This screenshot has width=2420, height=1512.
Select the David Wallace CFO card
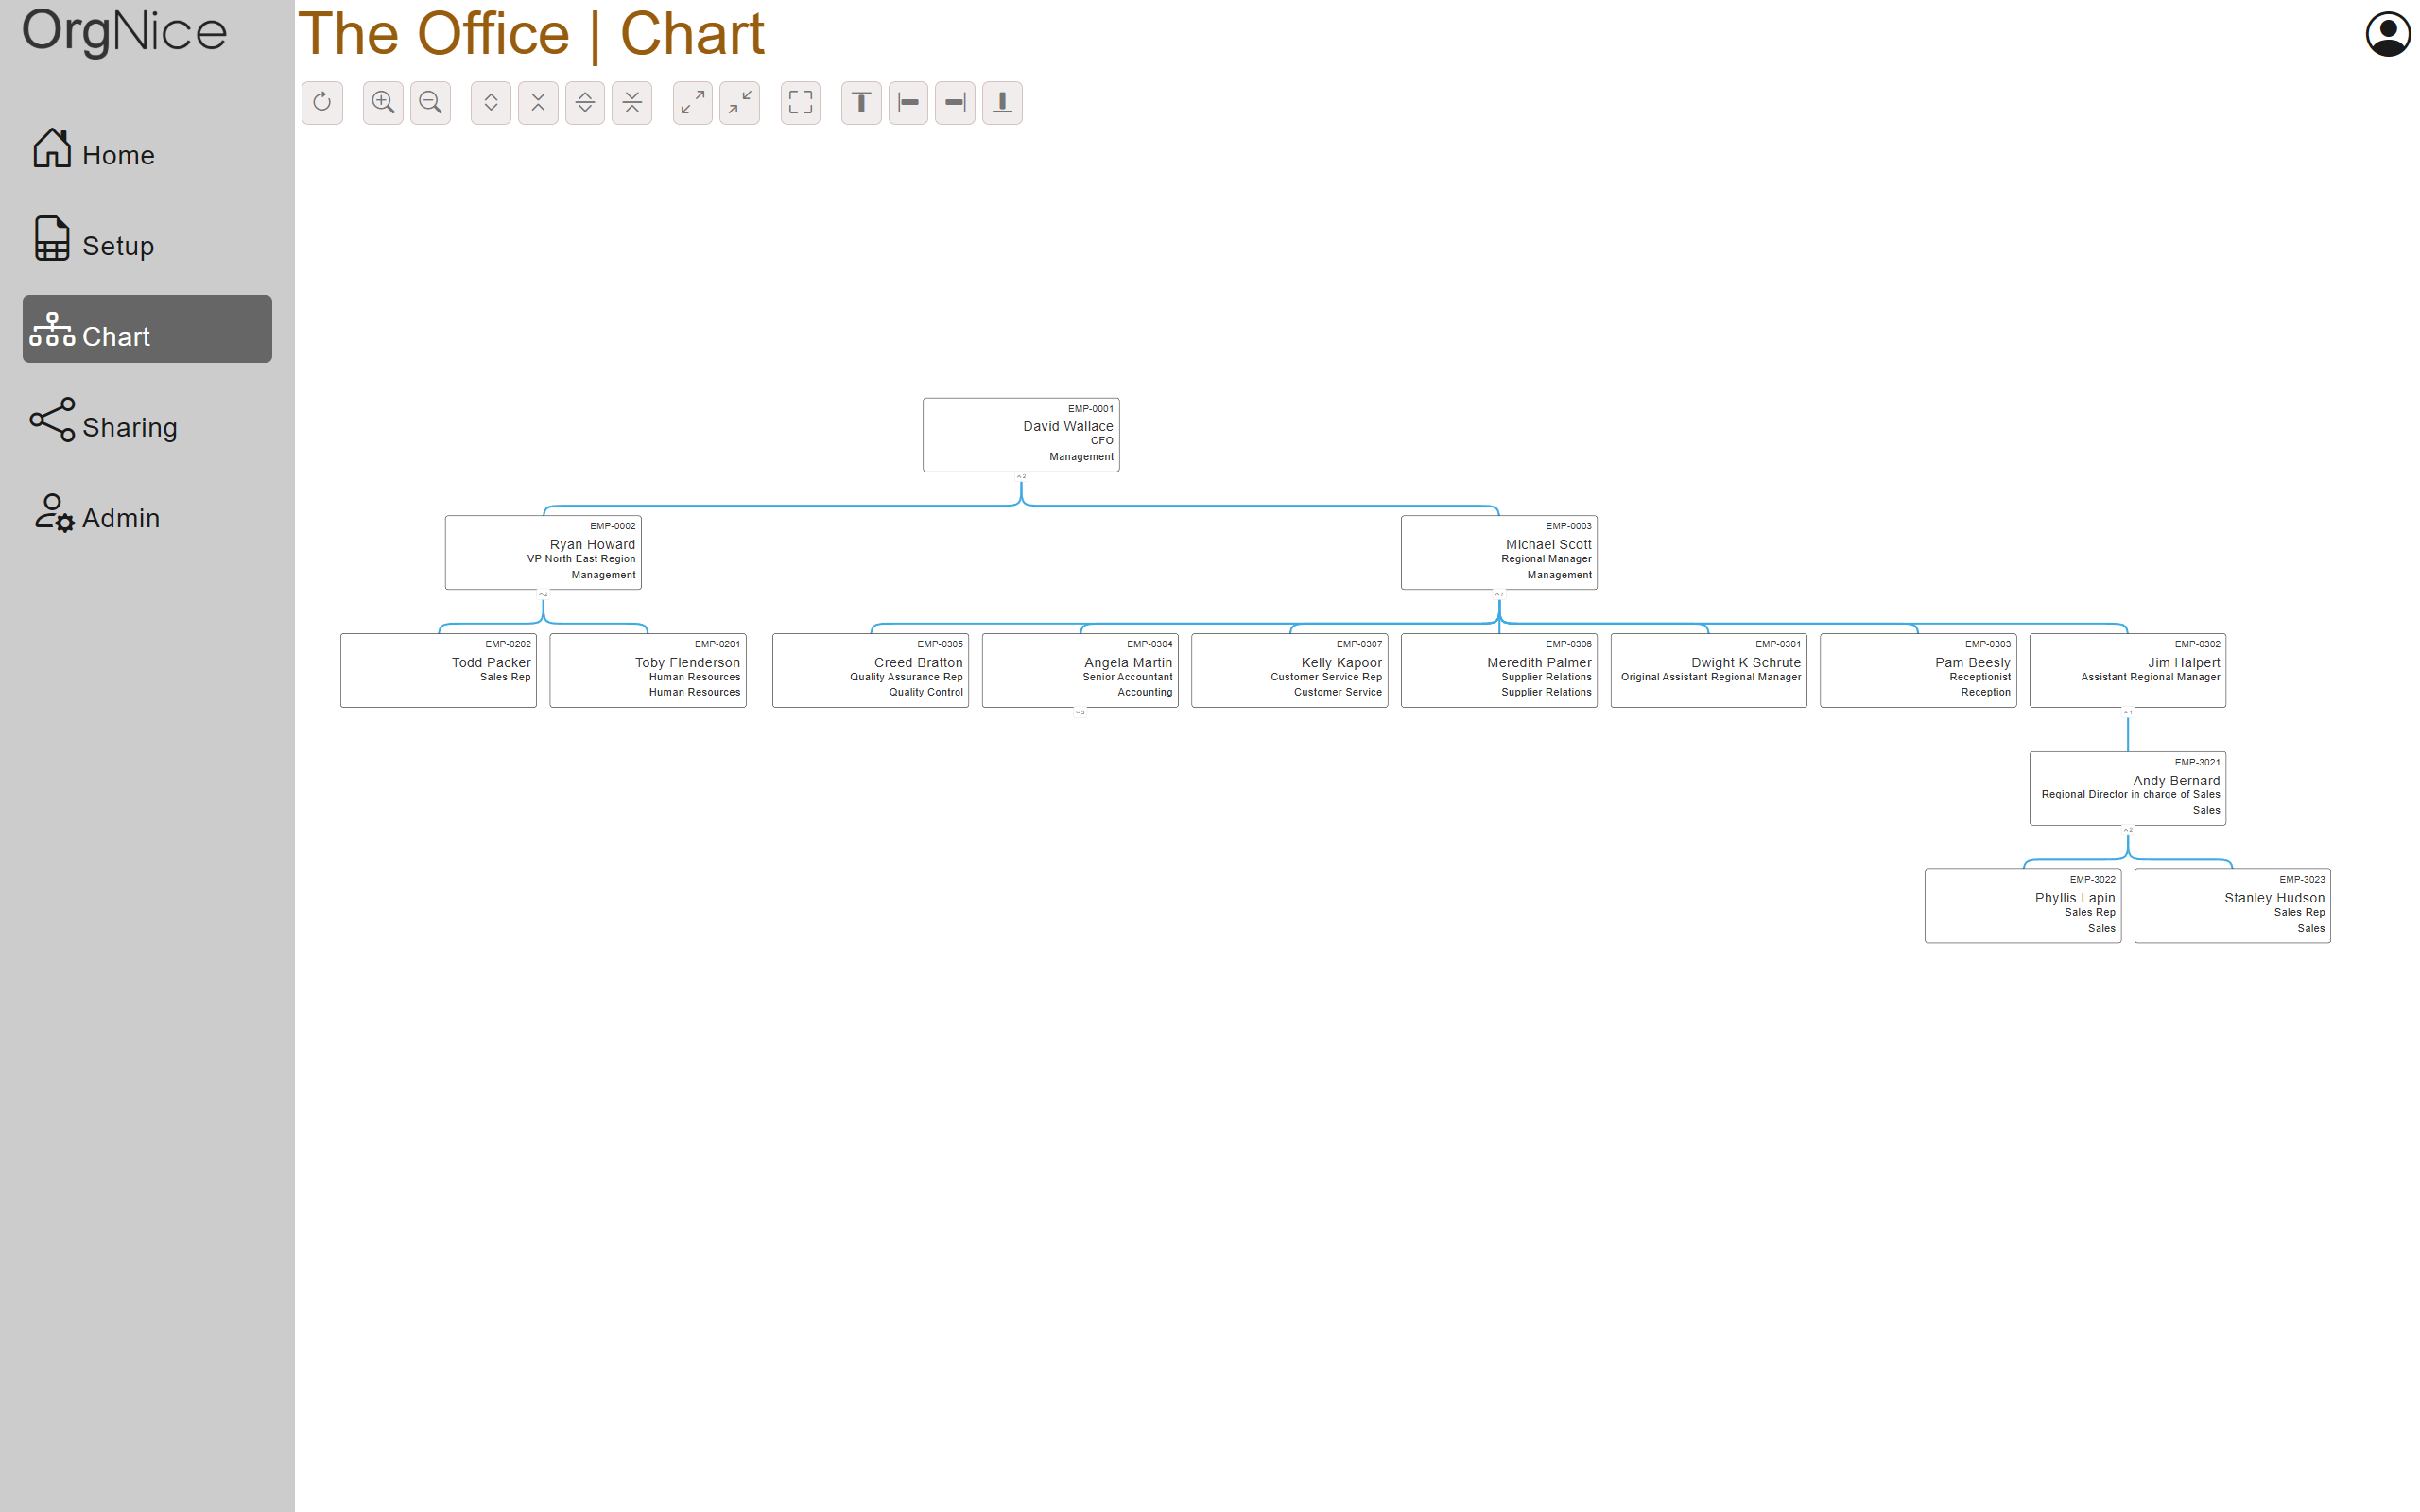click(x=1021, y=435)
